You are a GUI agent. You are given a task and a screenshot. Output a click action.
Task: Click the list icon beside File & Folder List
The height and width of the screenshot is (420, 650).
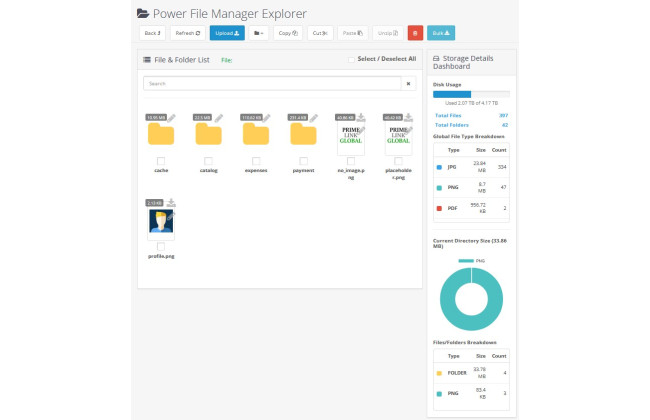click(x=147, y=60)
